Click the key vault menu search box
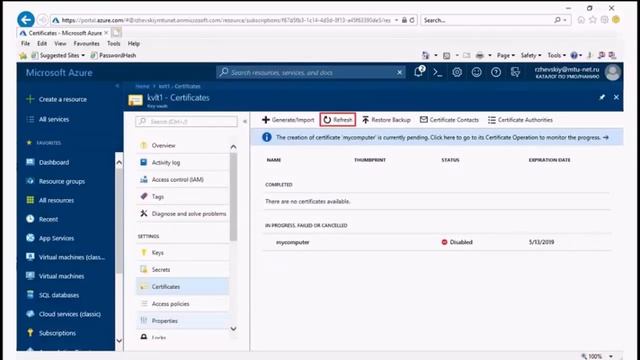Viewport: 640px width, 360px height. pos(187,121)
